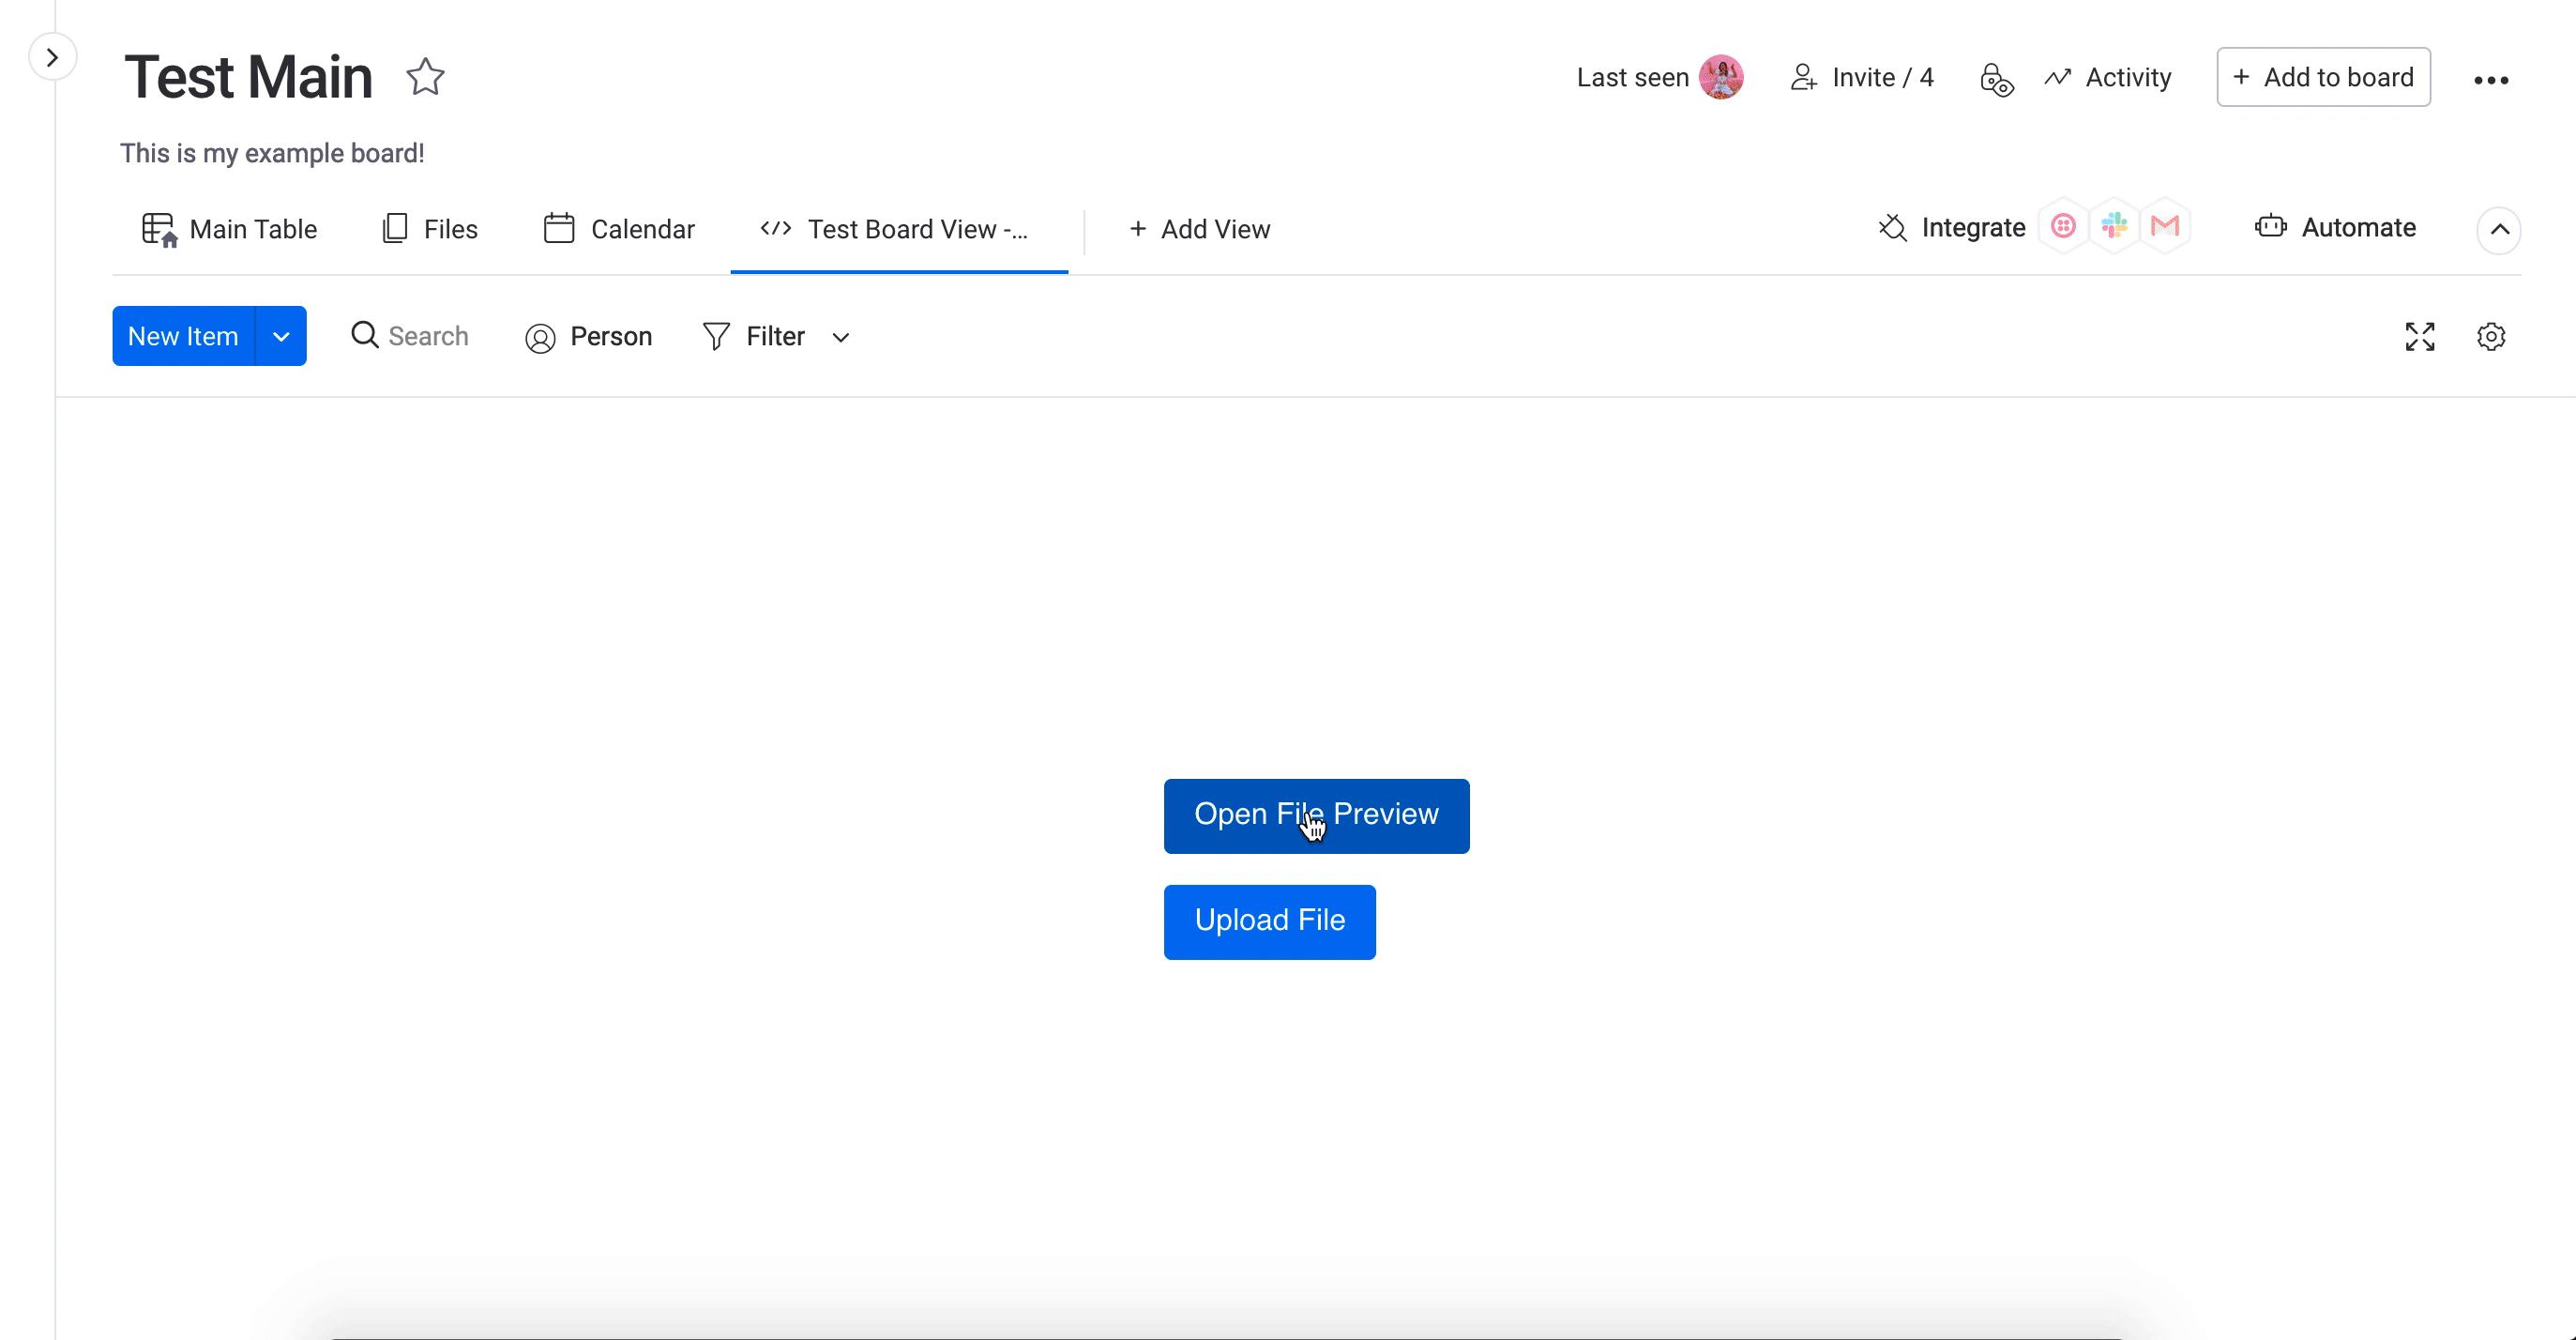Click the Search magnifier icon

click(x=363, y=337)
